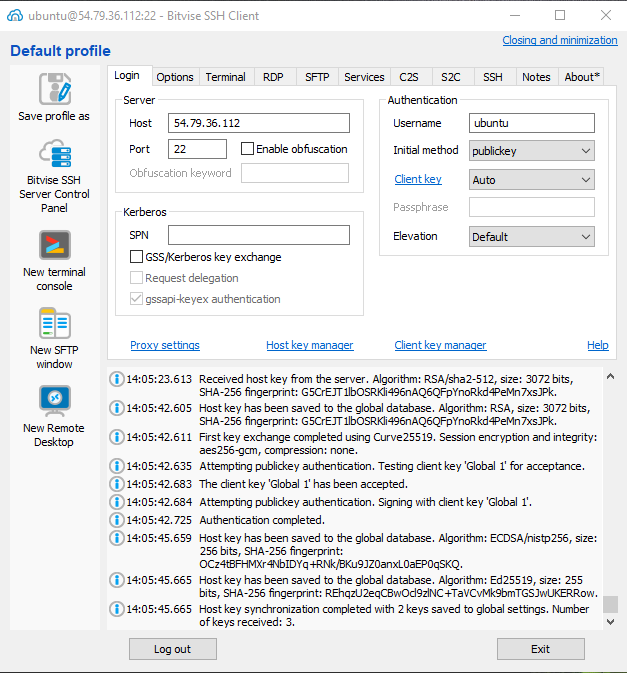The width and height of the screenshot is (627, 673).
Task: Click the log scrollbar thumb
Action: (610, 604)
